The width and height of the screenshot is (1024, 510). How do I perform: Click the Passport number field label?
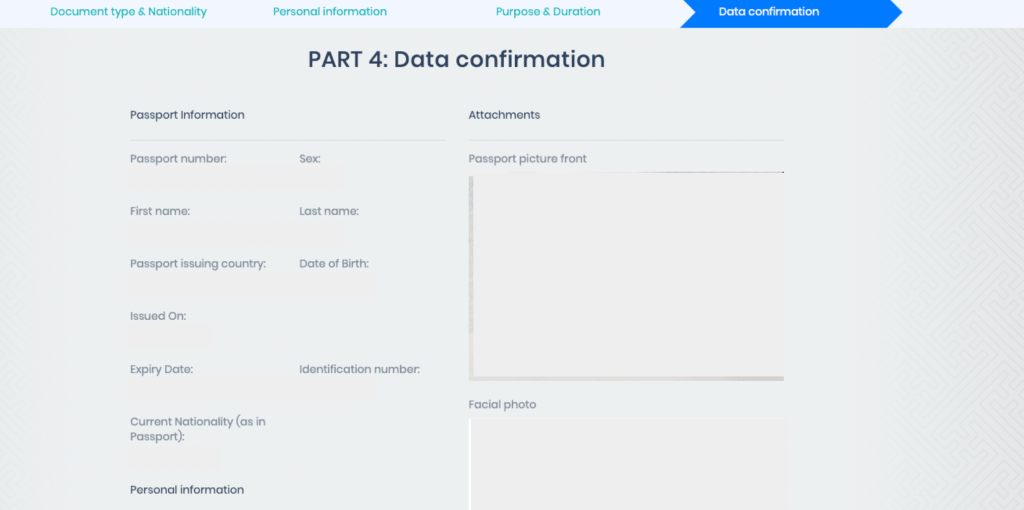(x=178, y=159)
